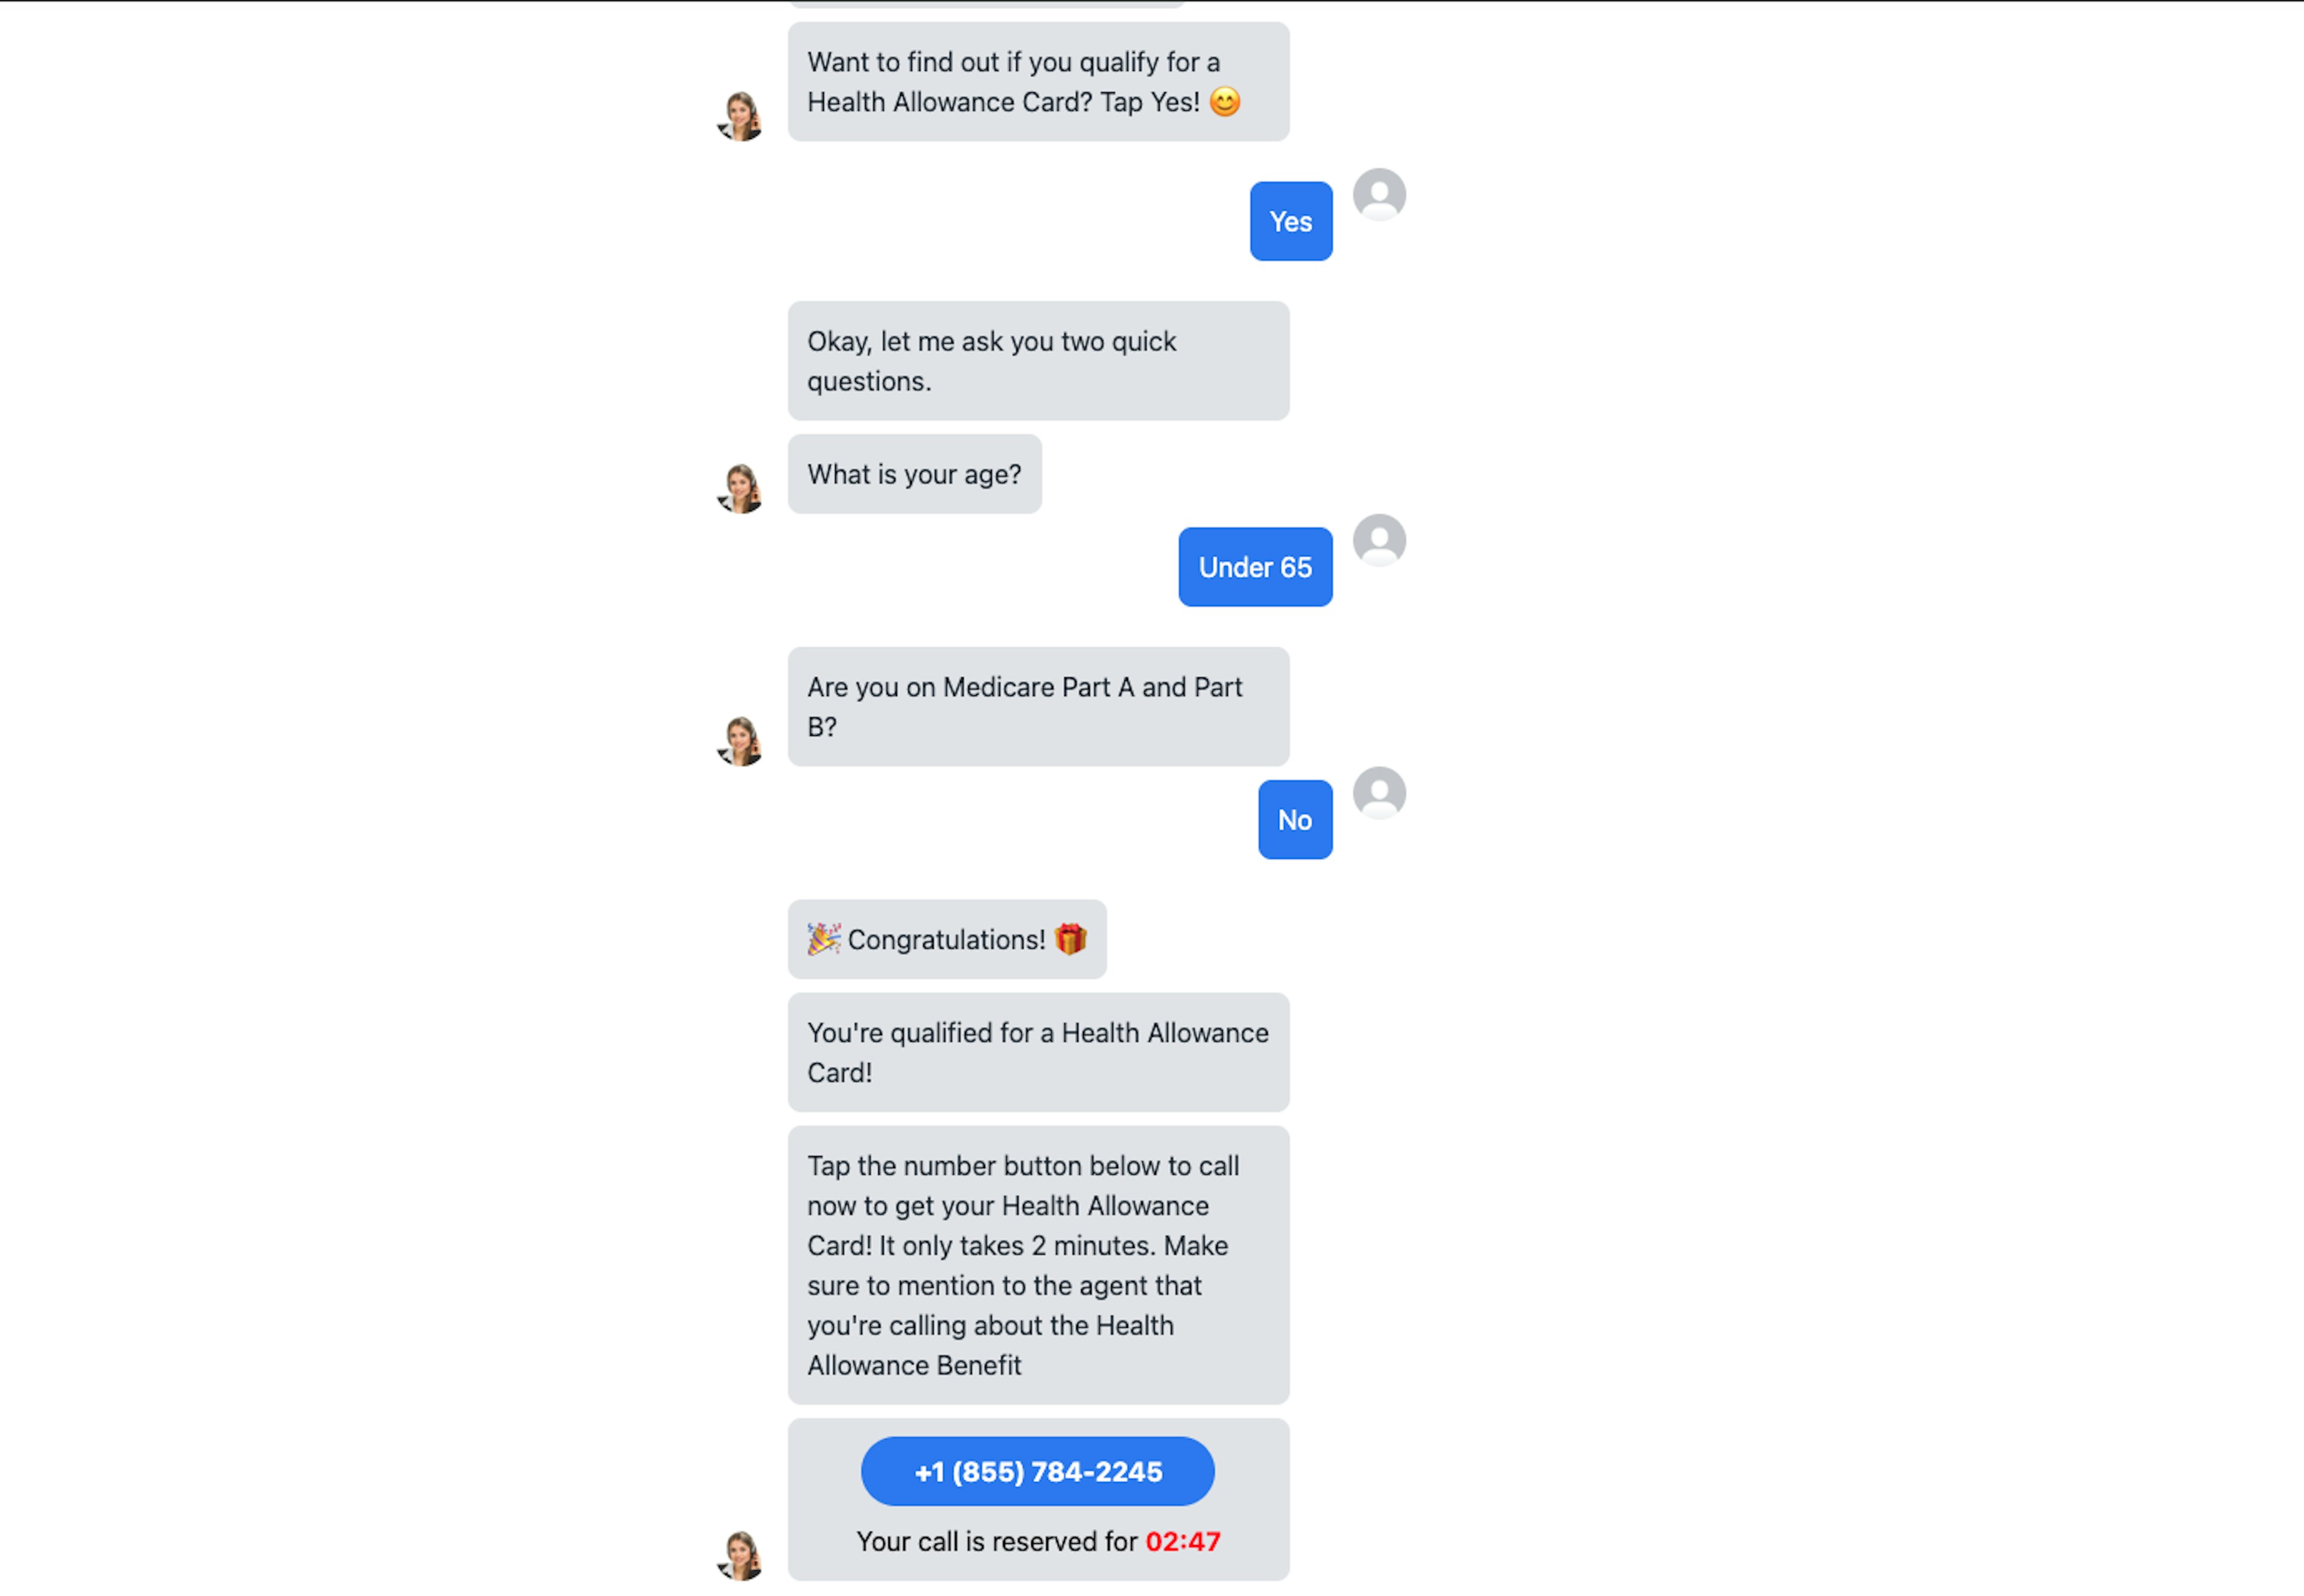2304x1596 pixels.
Task: Click the red 02:47 countdown timer
Action: [1183, 1541]
